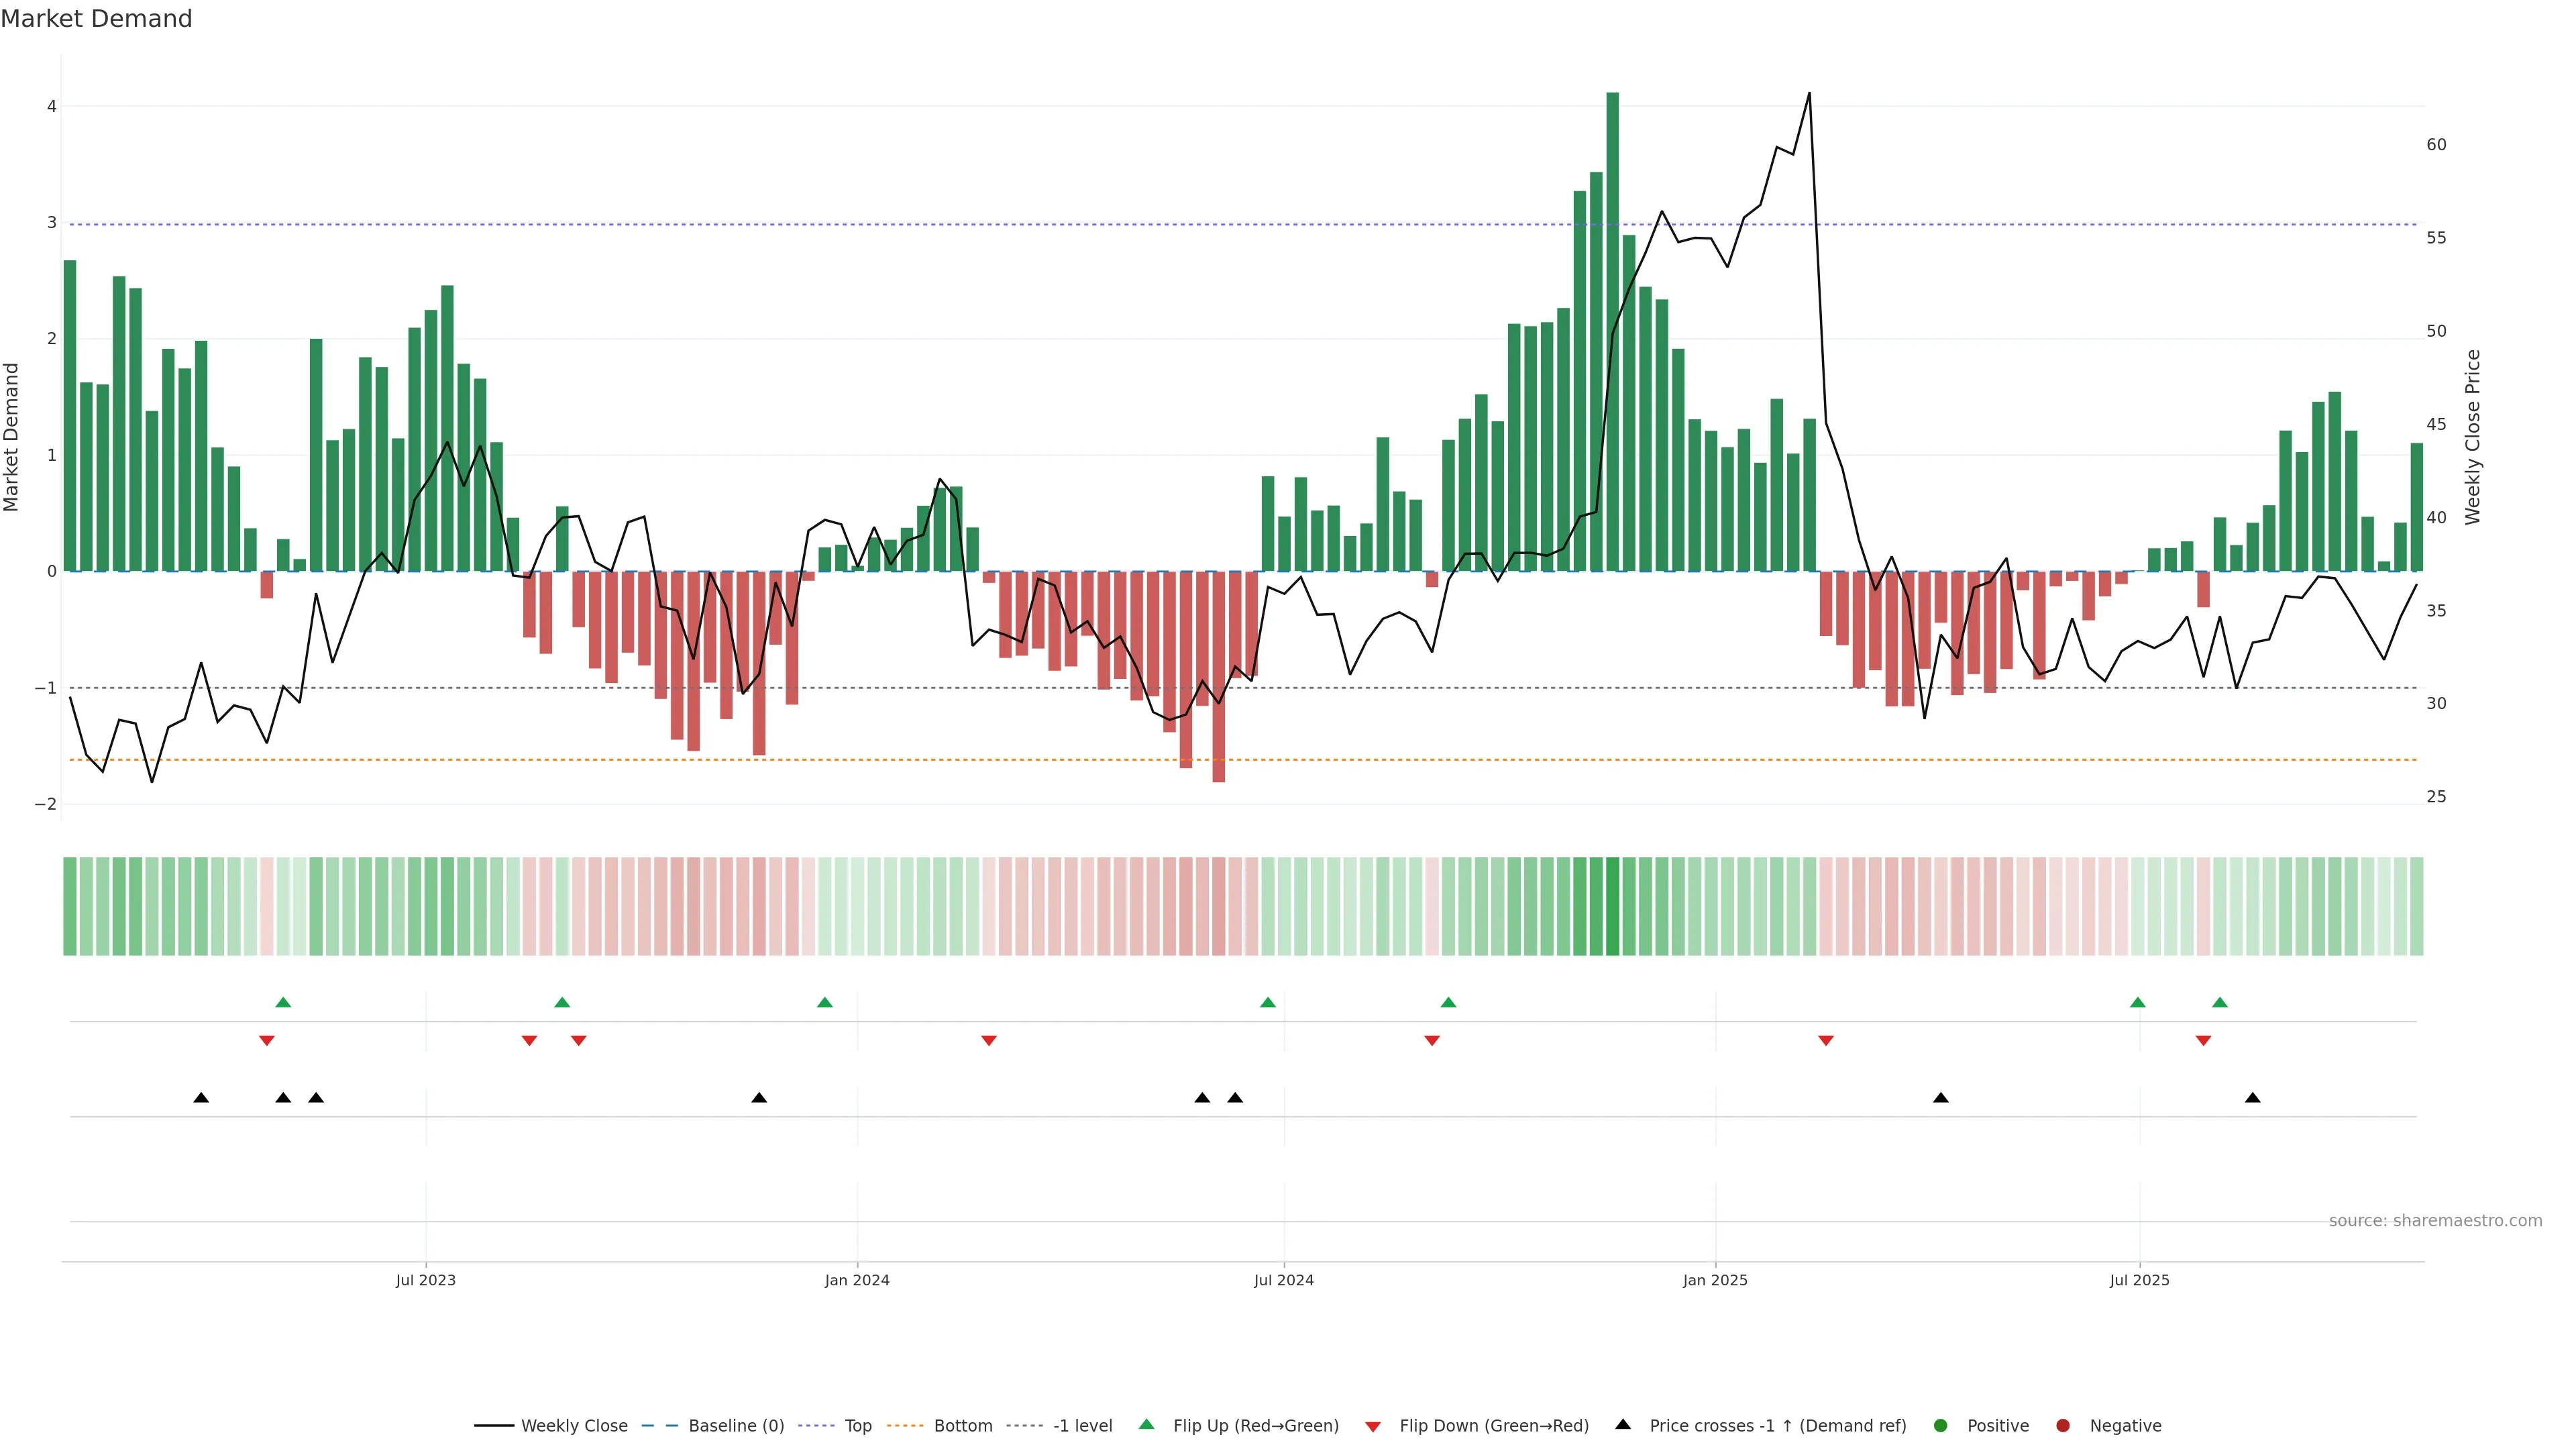
Task: Click the black Price crosses -1 legend icon
Action: pyautogui.click(x=1623, y=1424)
